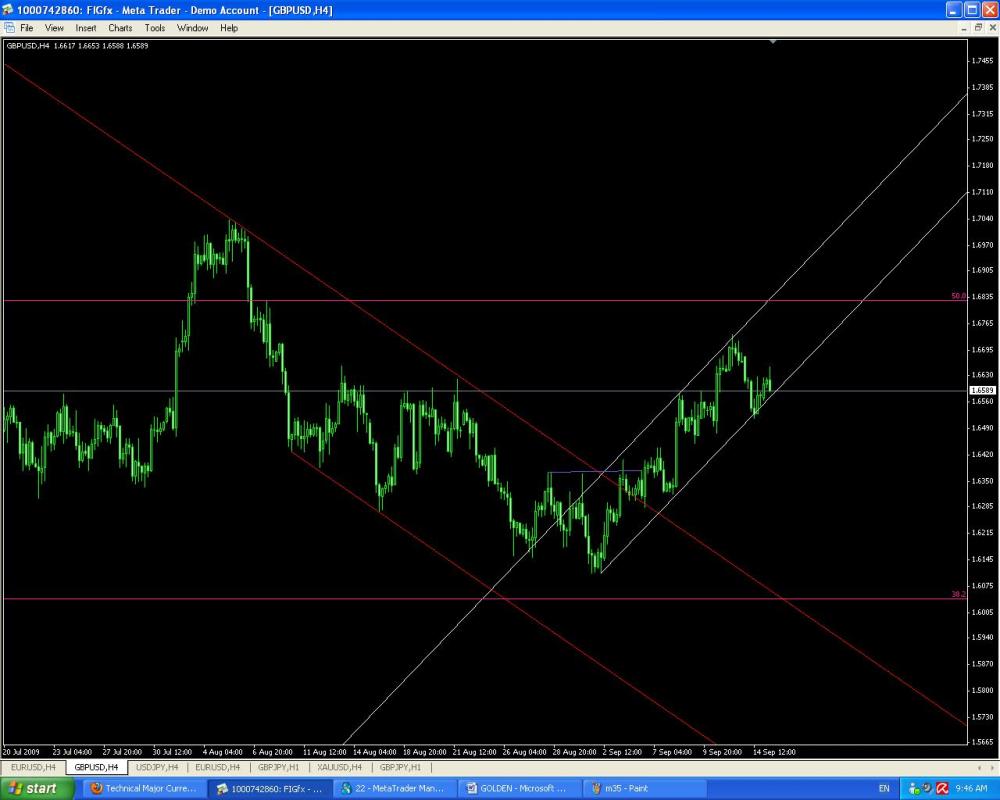Image resolution: width=1000 pixels, height=800 pixels.
Task: Open the Window menu
Action: [x=192, y=28]
